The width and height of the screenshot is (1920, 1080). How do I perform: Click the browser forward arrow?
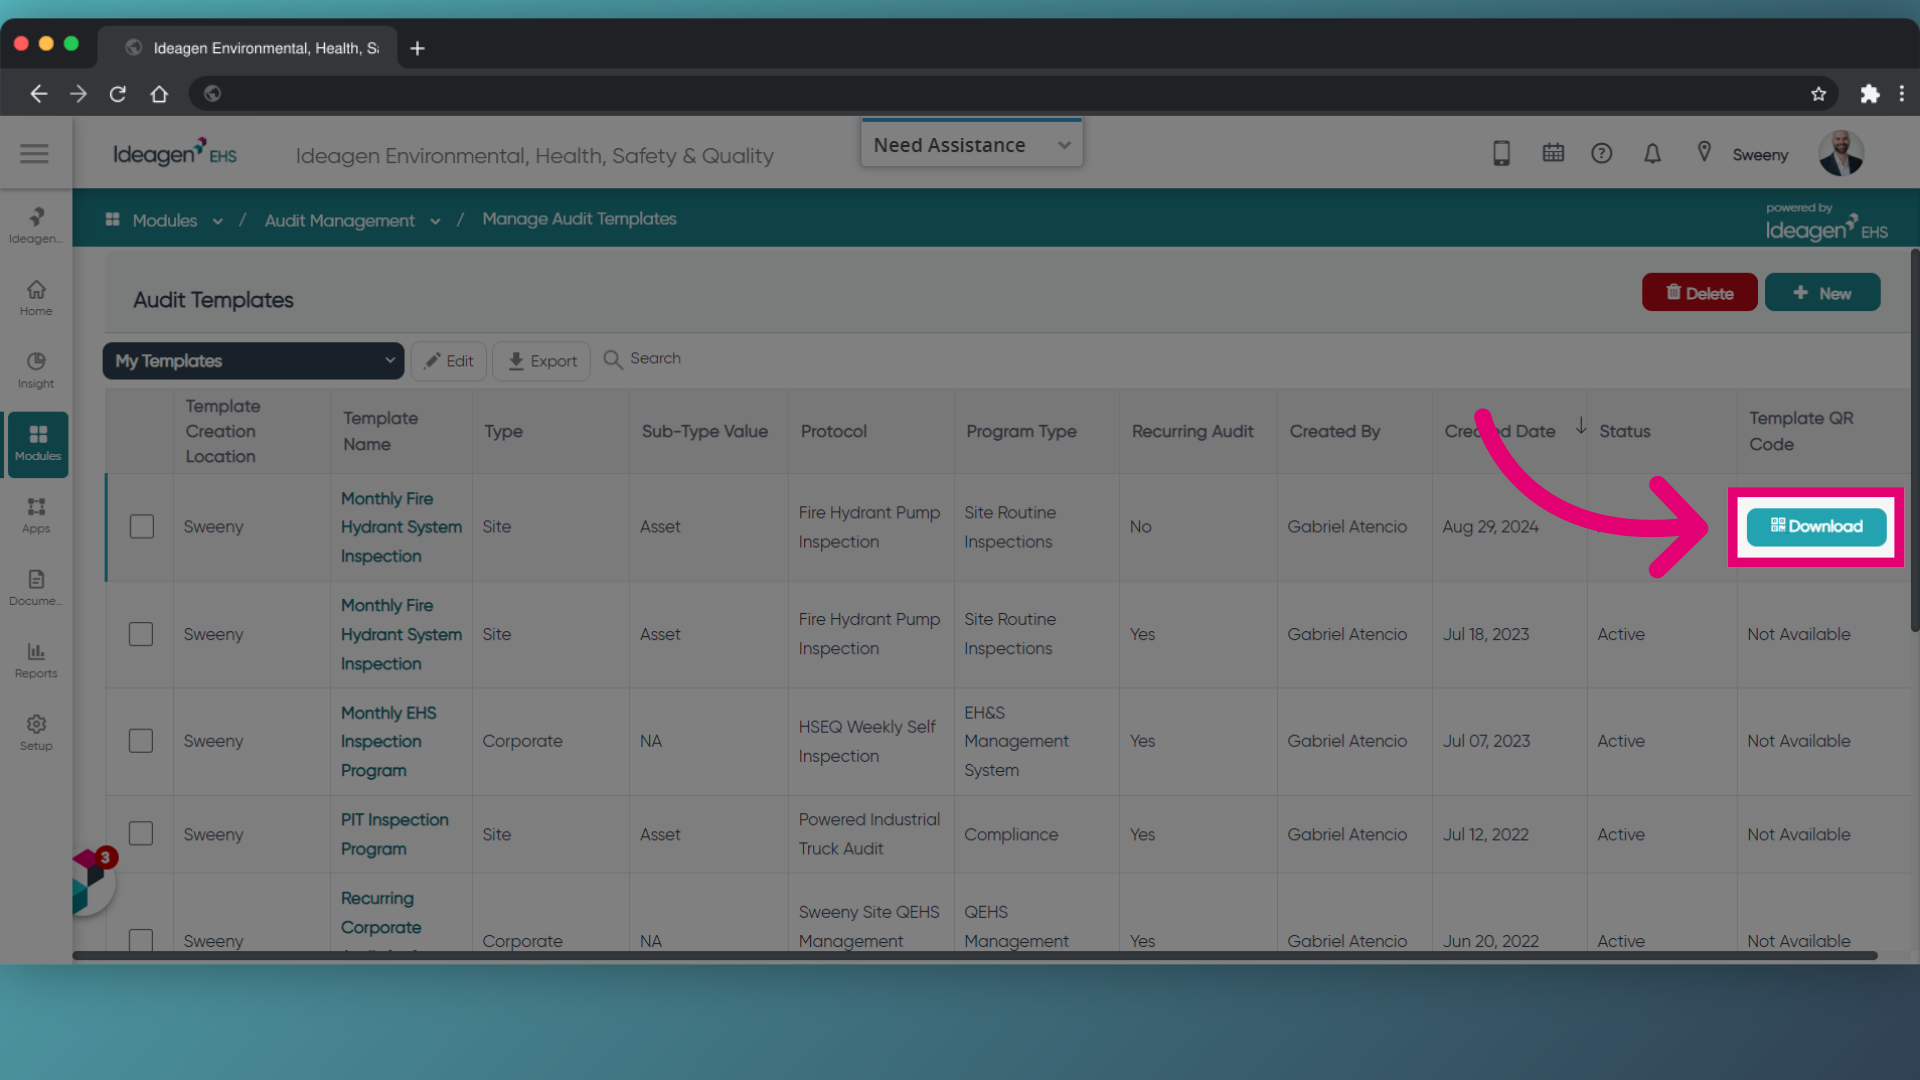click(78, 93)
